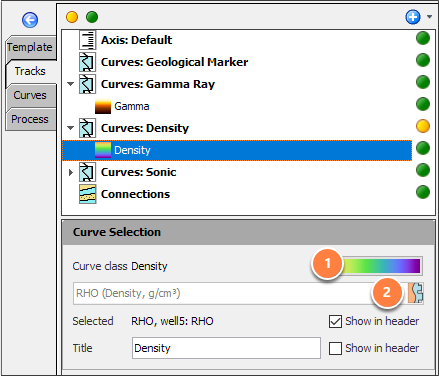Switch to the Process tab

(30, 119)
